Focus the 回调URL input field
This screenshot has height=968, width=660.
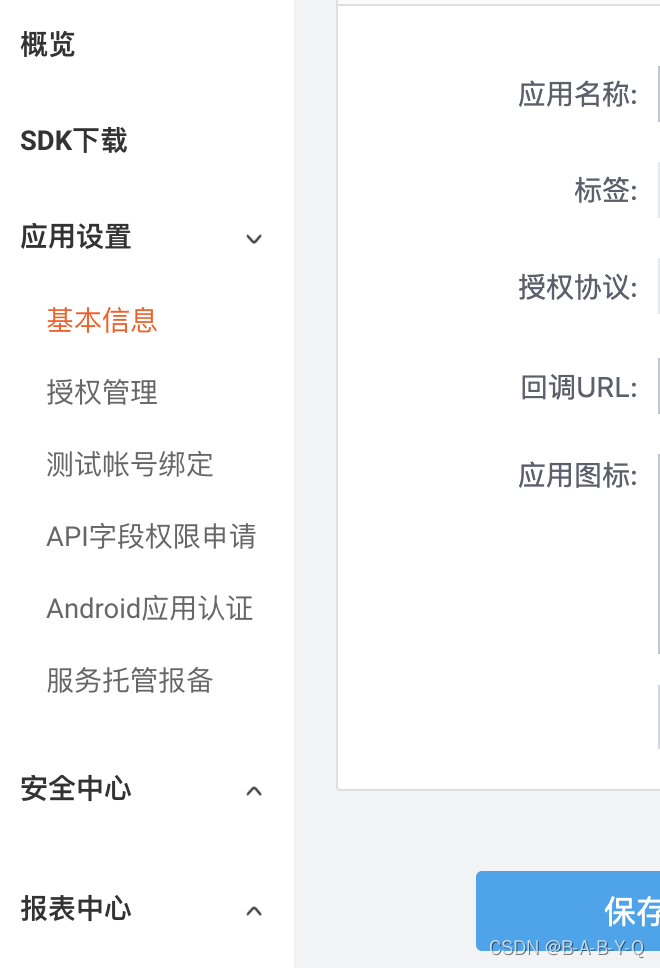click(x=659, y=386)
